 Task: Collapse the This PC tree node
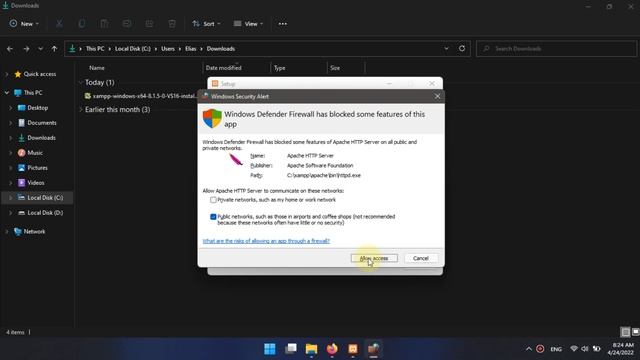tap(7, 93)
